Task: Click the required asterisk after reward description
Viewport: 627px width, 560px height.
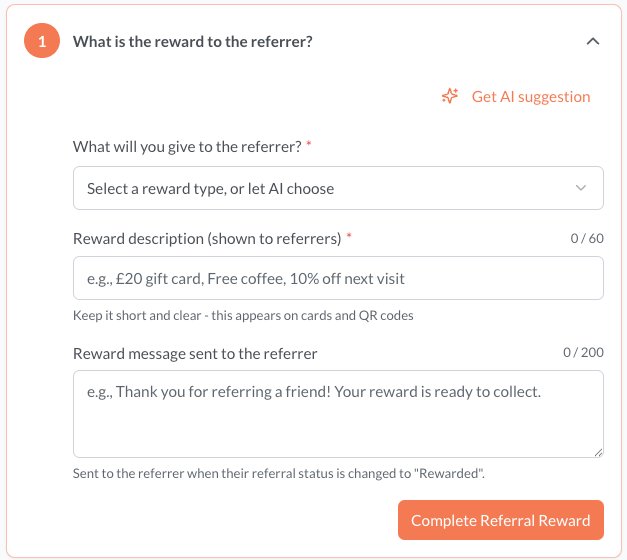Action: coord(349,236)
